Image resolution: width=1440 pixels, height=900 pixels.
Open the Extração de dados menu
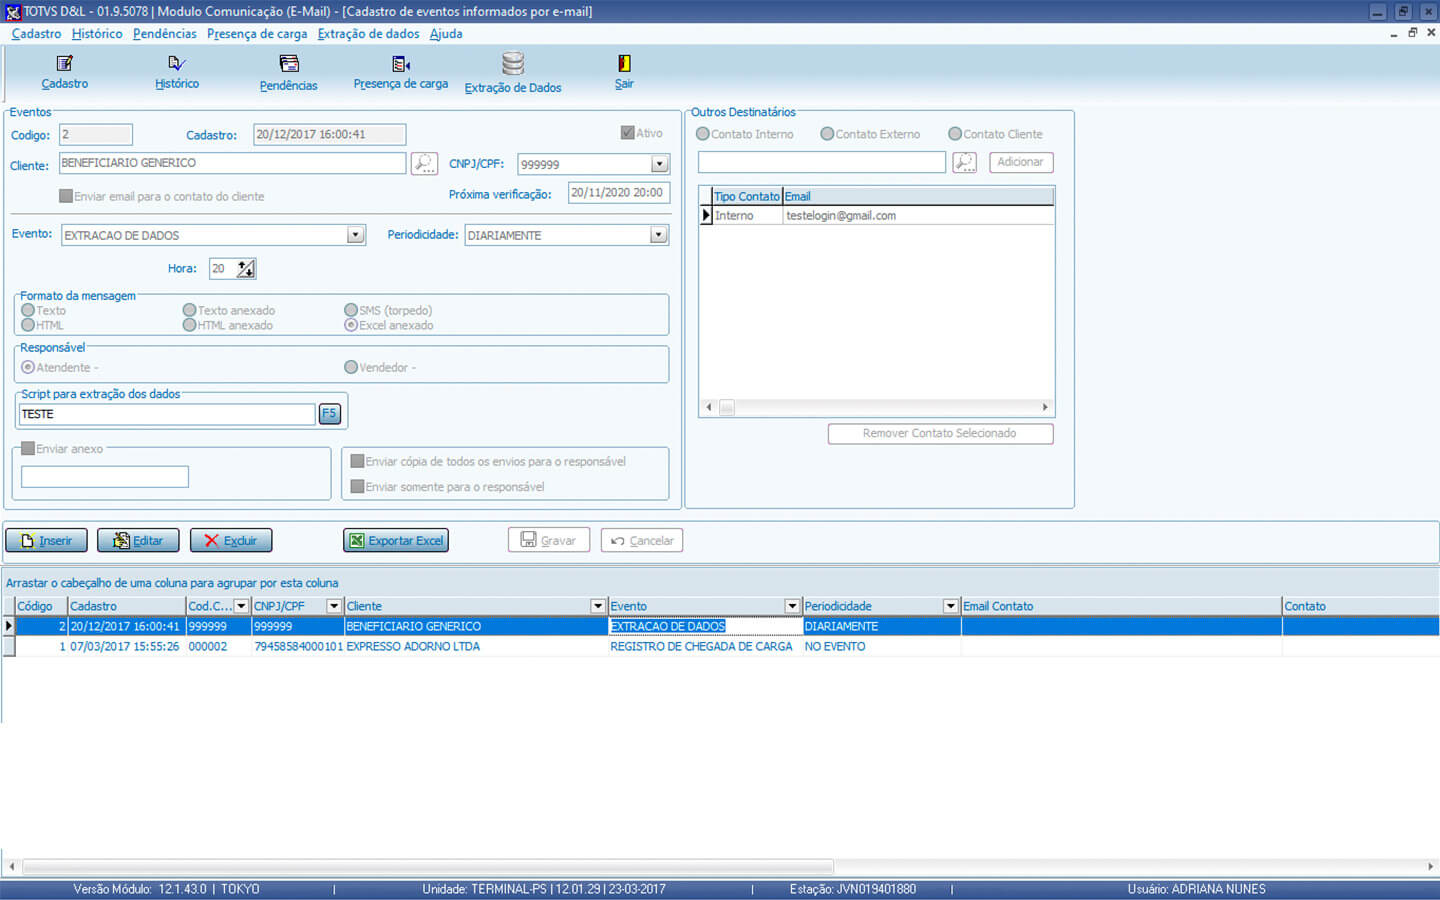[x=368, y=34]
